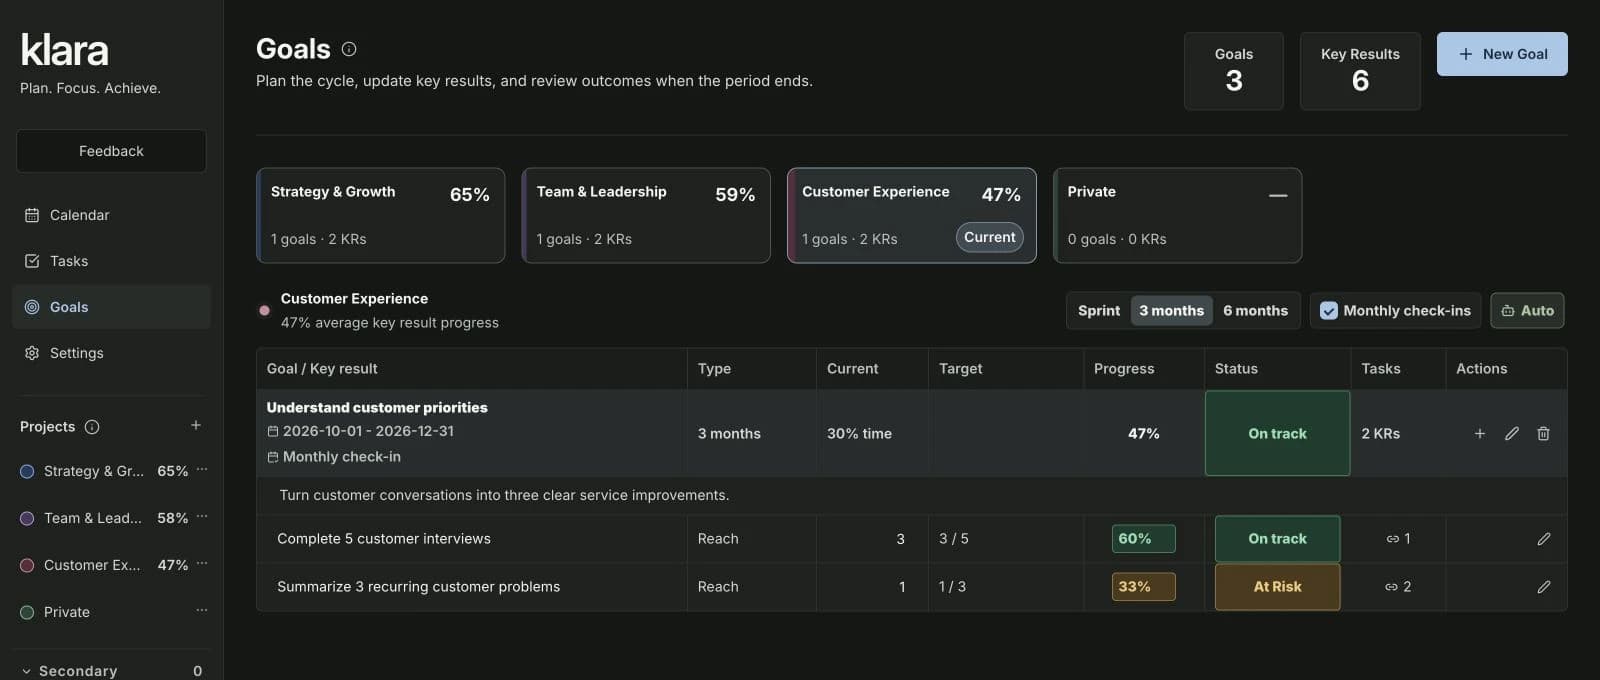Viewport: 1600px width, 680px height.
Task: Open Tasks in the sidebar
Action: [x=111, y=261]
